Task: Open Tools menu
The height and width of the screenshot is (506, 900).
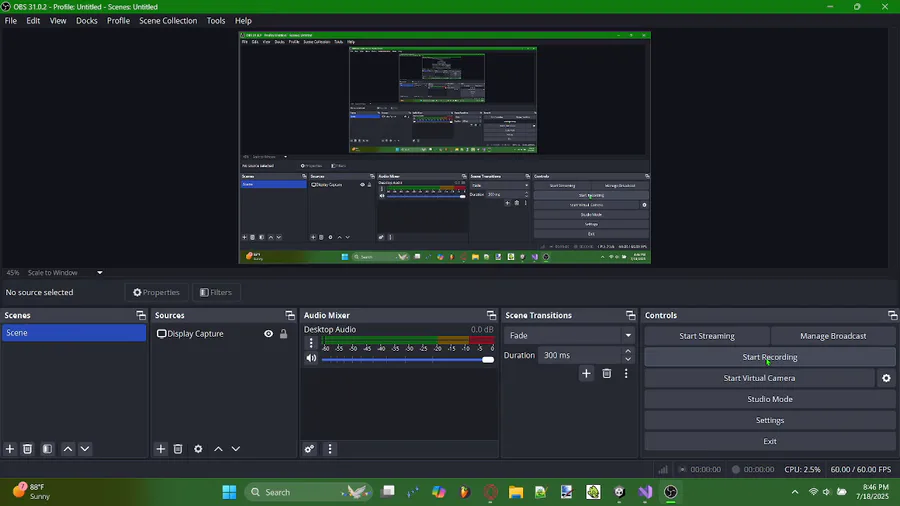Action: (x=216, y=21)
